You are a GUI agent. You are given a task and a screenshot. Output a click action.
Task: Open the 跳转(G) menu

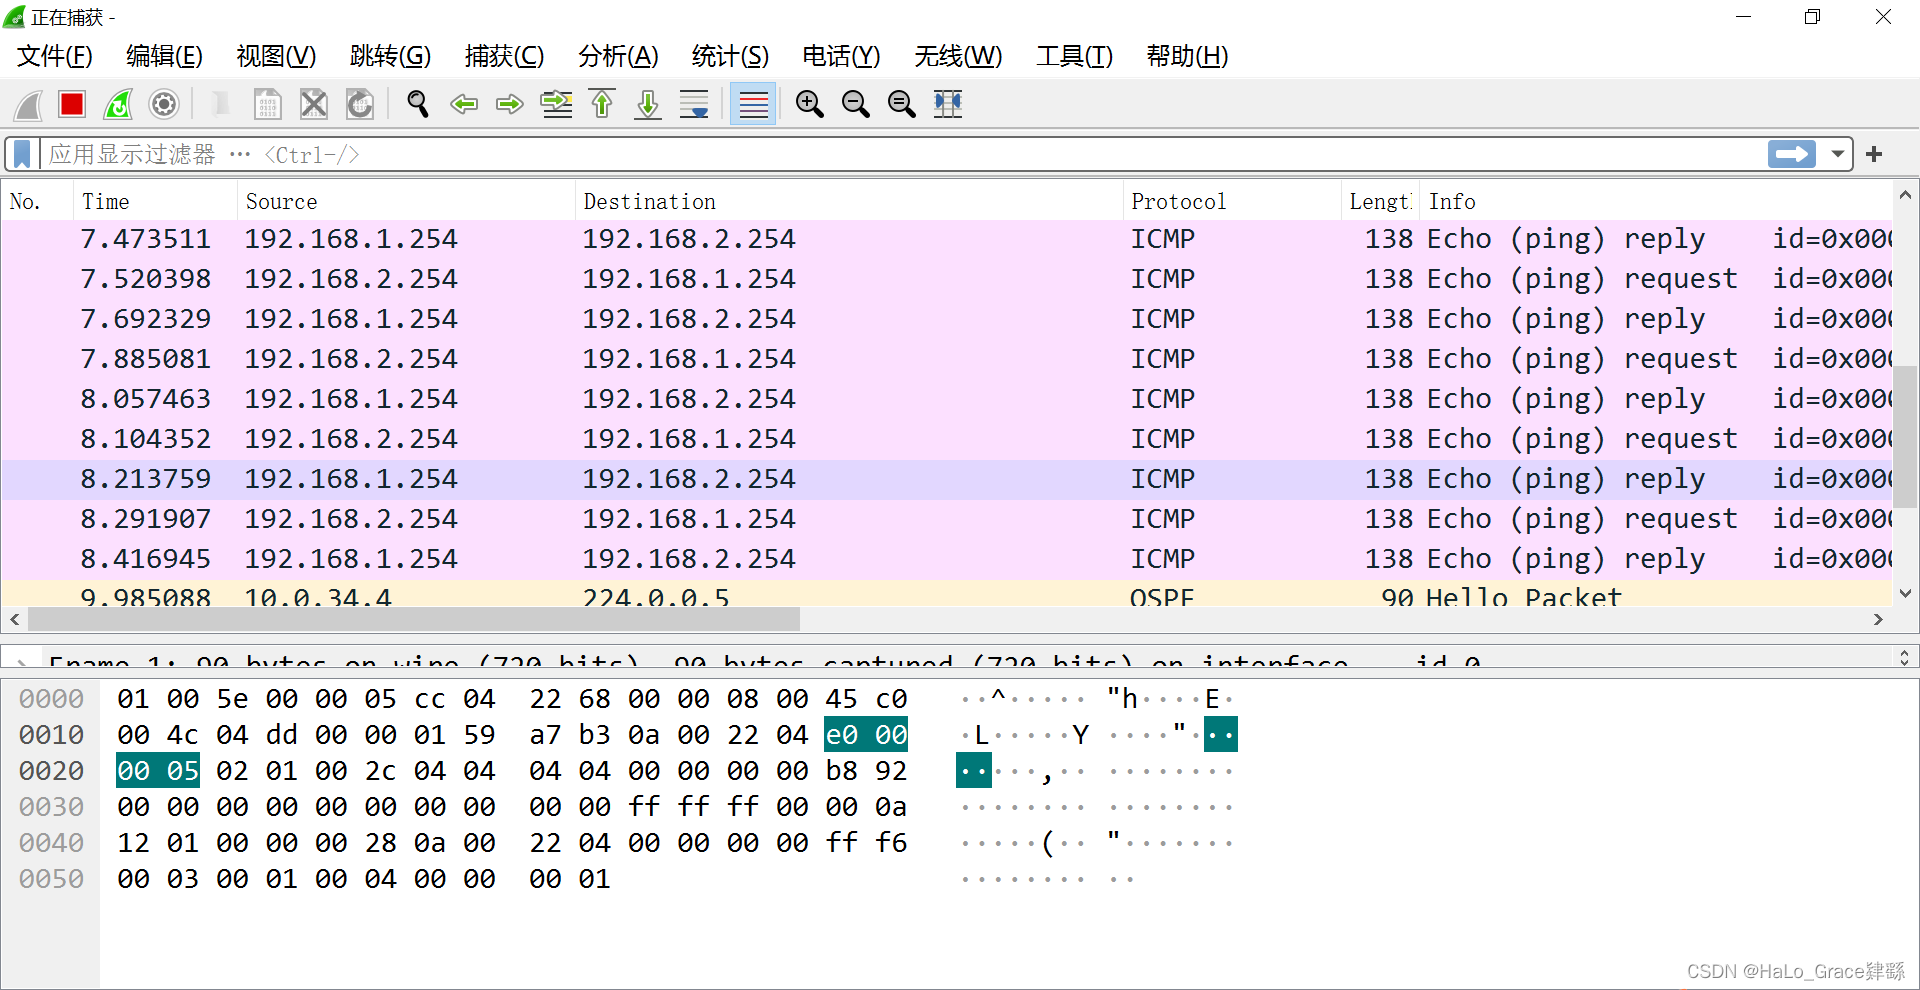[x=390, y=56]
